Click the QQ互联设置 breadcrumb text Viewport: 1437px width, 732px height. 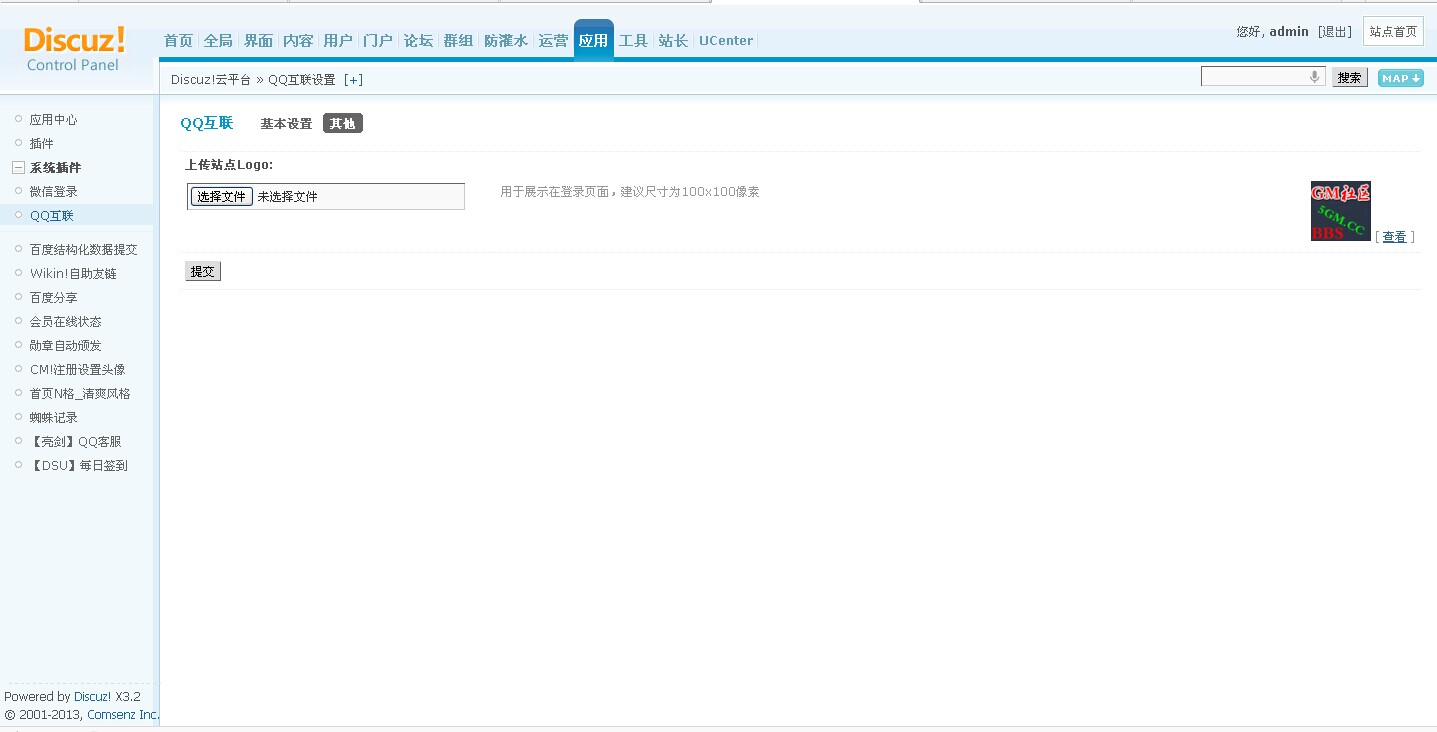(302, 80)
